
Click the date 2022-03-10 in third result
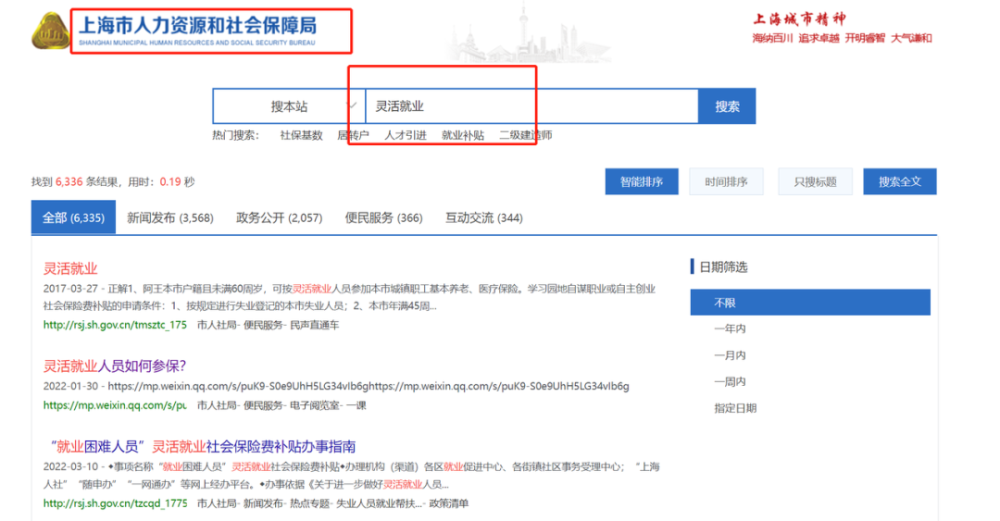pos(71,467)
